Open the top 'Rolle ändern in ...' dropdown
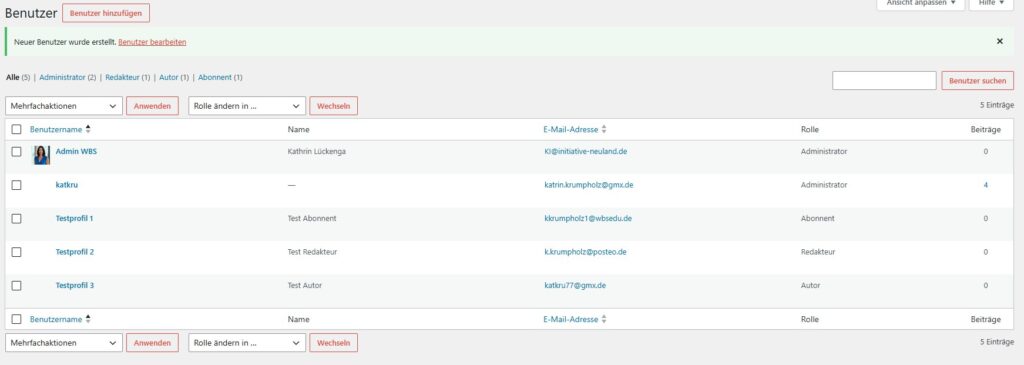1024x365 pixels. (x=247, y=106)
